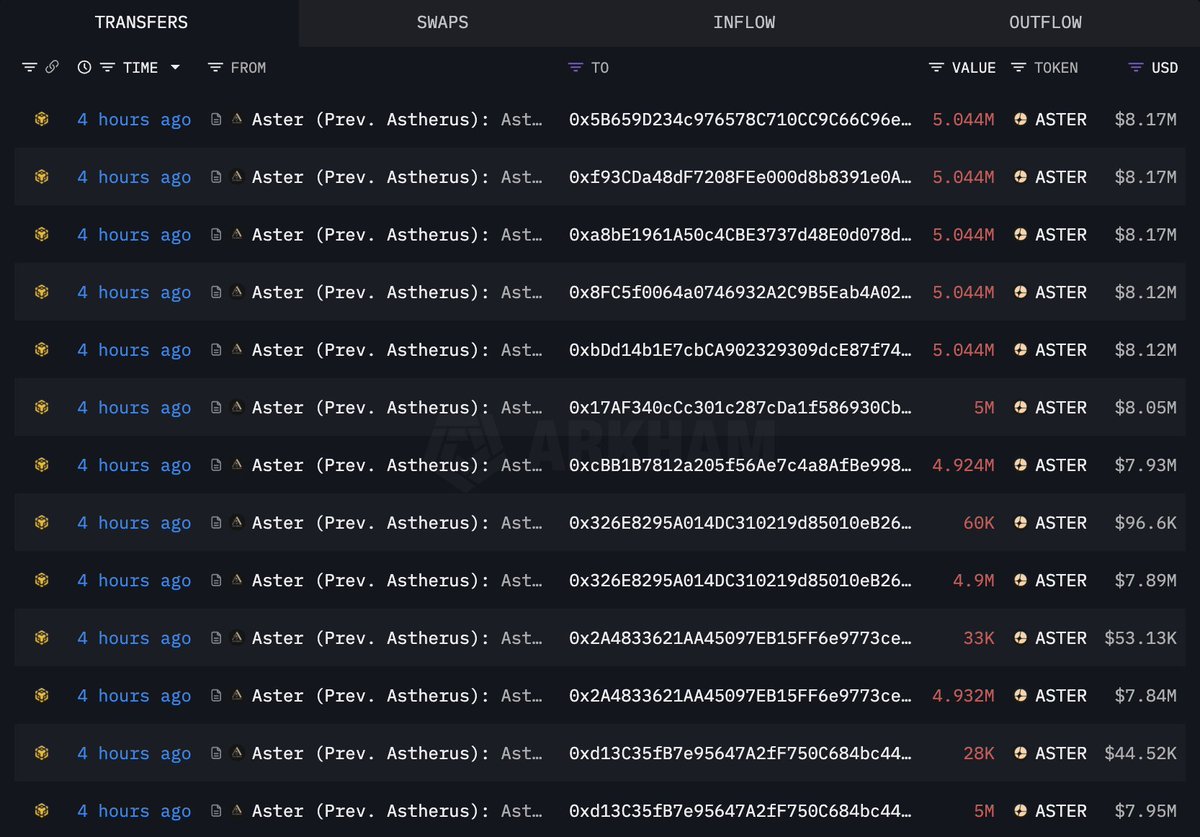Click the TO column filter icon
1200x837 pixels.
point(575,68)
